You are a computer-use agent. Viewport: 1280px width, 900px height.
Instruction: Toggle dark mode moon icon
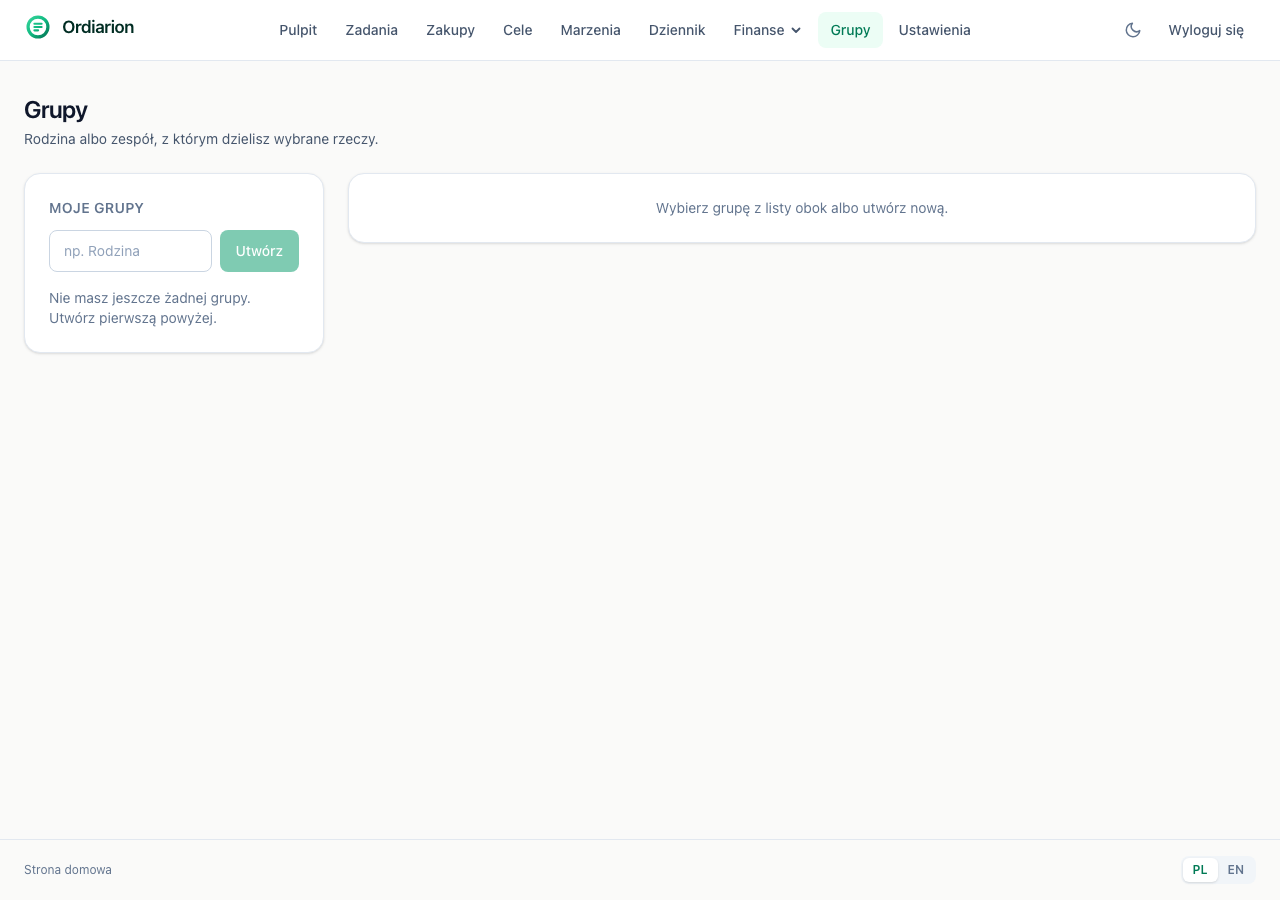click(x=1133, y=30)
